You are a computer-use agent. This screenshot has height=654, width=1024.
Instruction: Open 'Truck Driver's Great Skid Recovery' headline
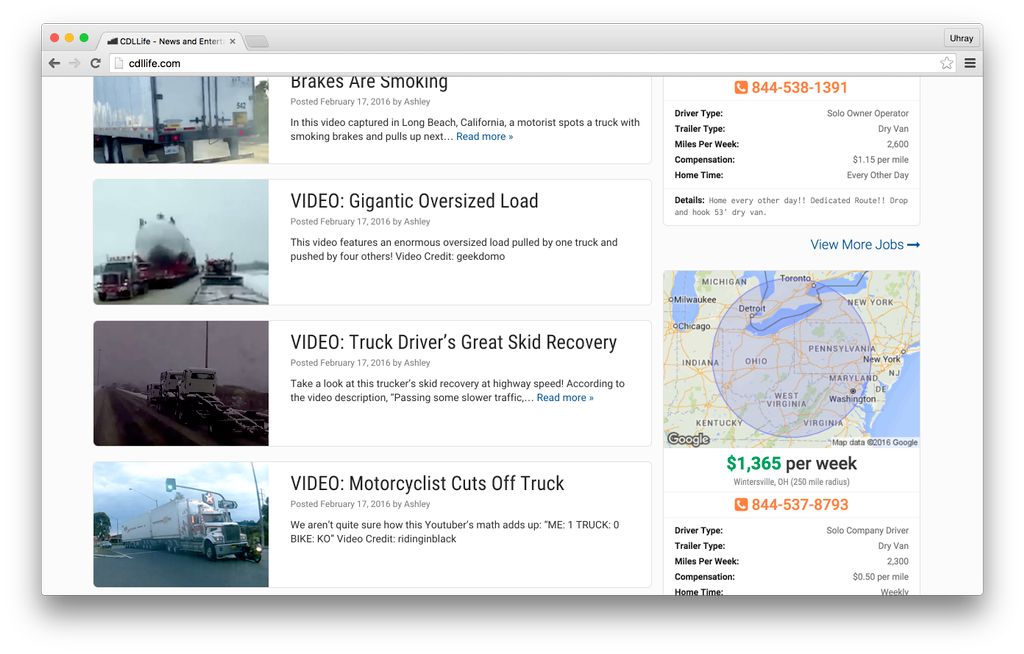[453, 342]
